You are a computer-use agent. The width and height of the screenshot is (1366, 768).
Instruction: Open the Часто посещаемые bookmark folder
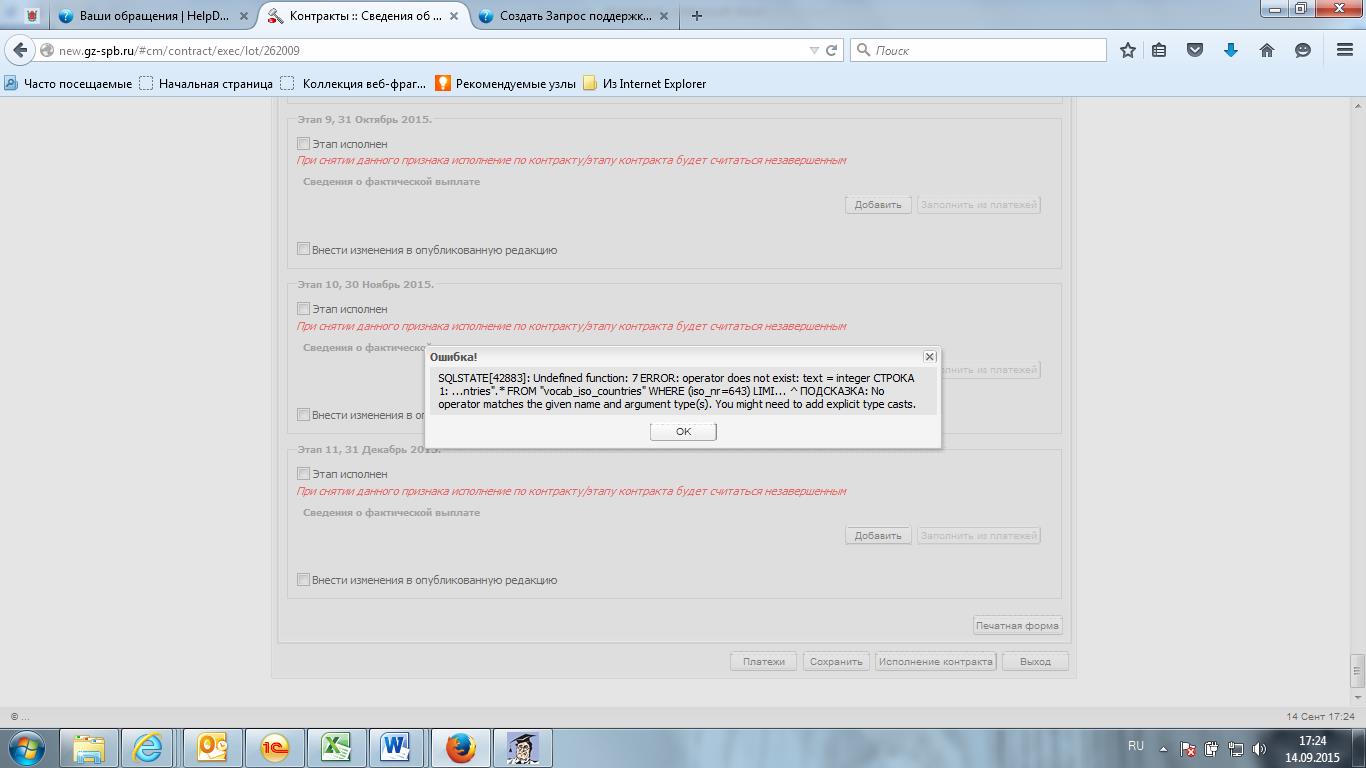pos(68,84)
